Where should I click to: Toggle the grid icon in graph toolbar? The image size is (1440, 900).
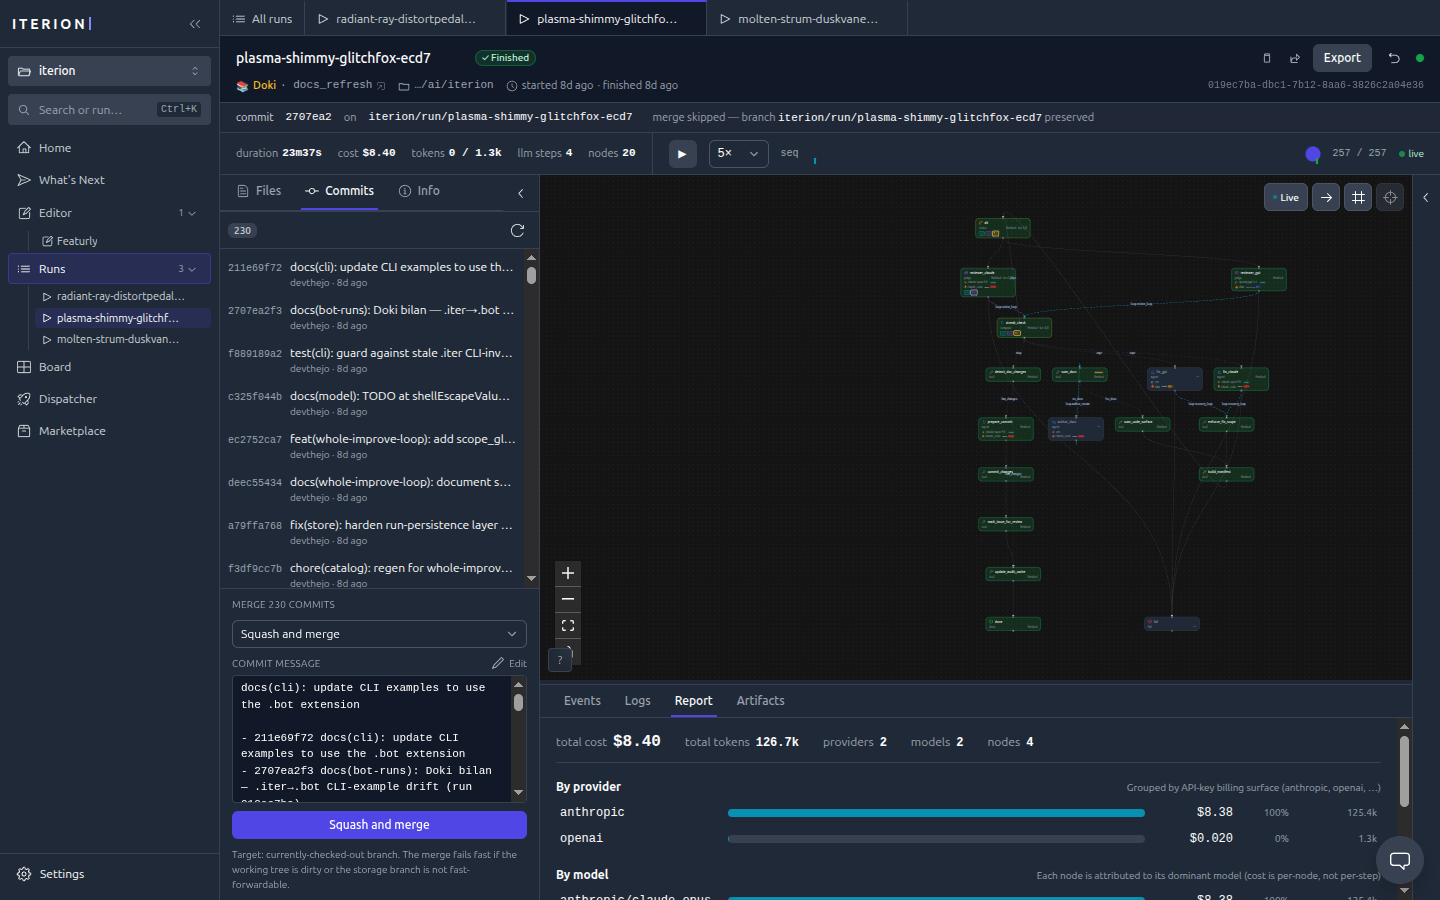(1358, 197)
